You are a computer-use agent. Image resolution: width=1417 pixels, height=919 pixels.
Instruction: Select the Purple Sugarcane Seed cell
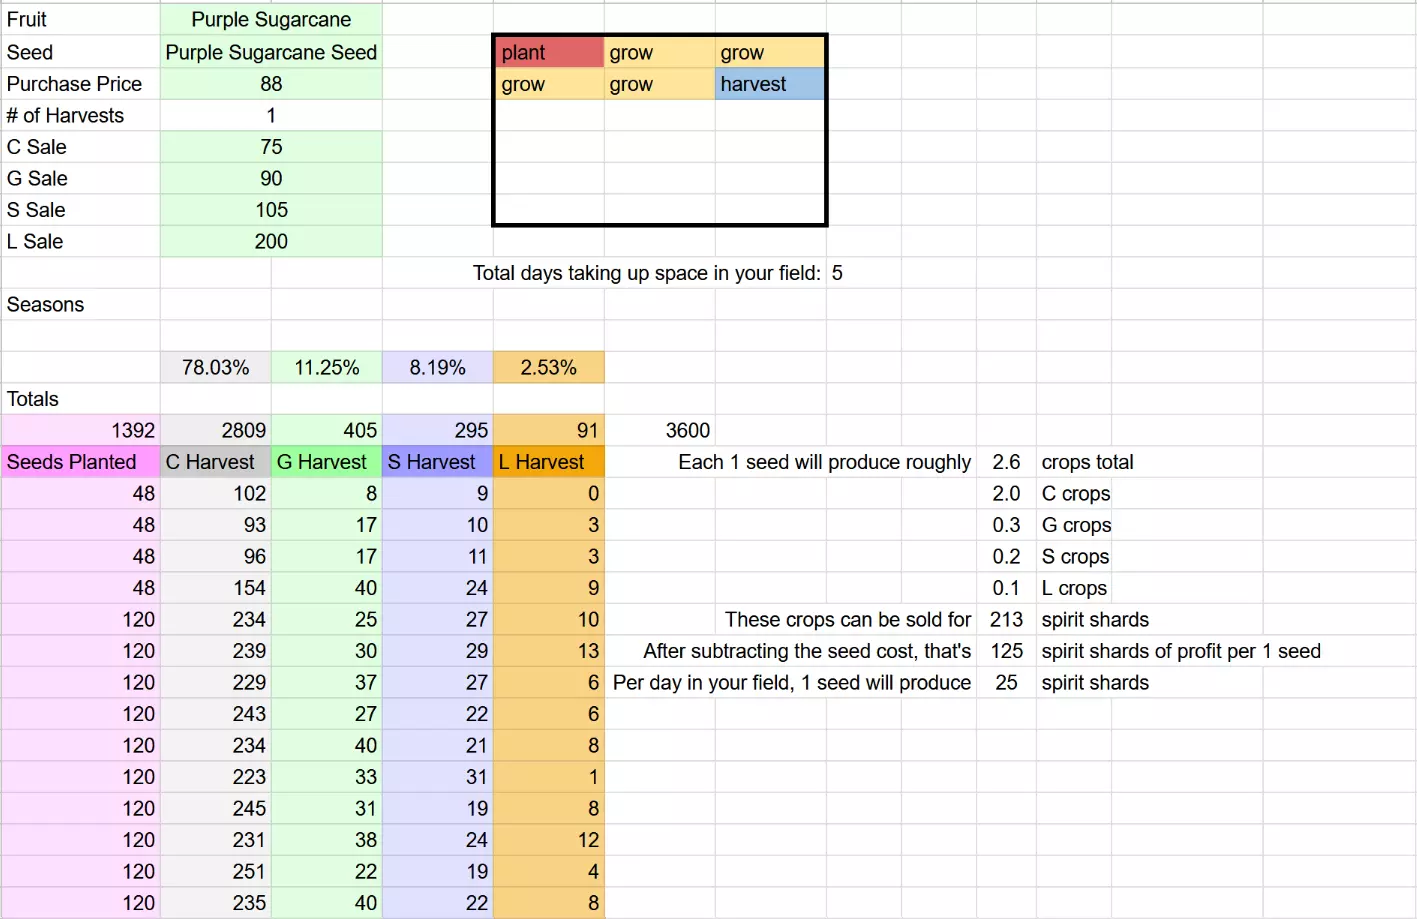(x=271, y=52)
